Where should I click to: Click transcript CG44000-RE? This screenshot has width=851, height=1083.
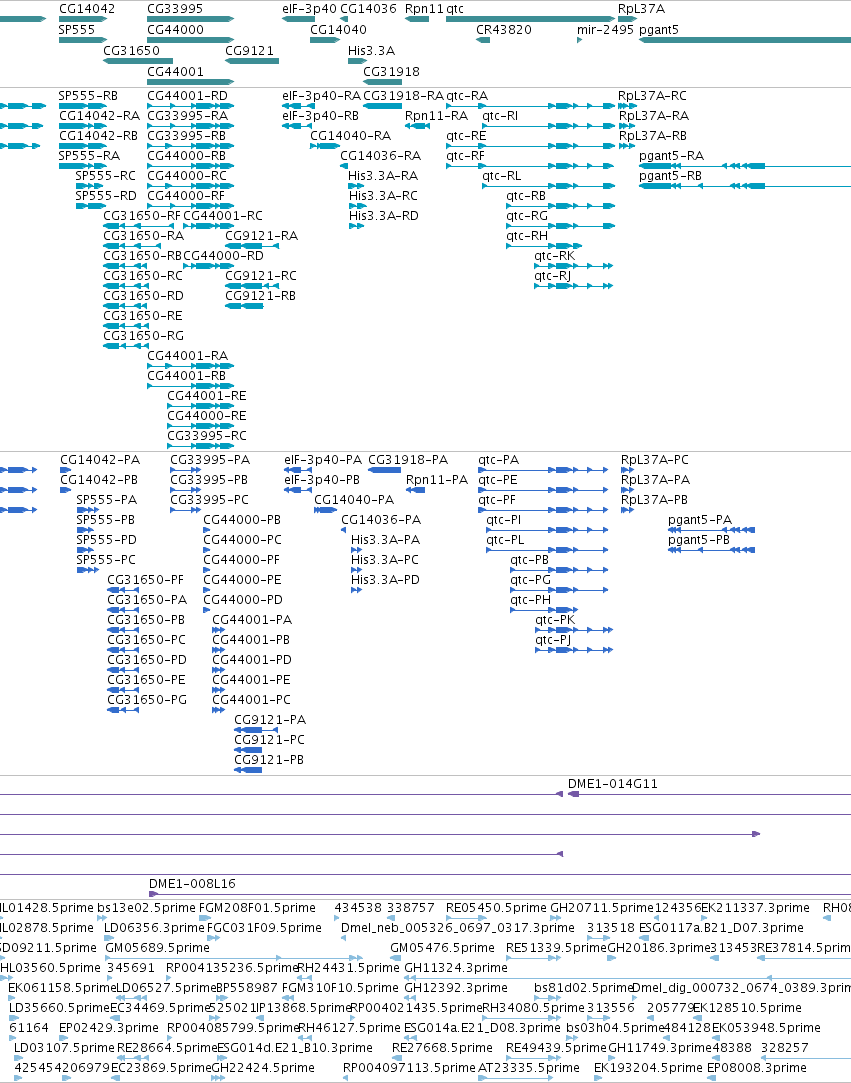tap(207, 416)
